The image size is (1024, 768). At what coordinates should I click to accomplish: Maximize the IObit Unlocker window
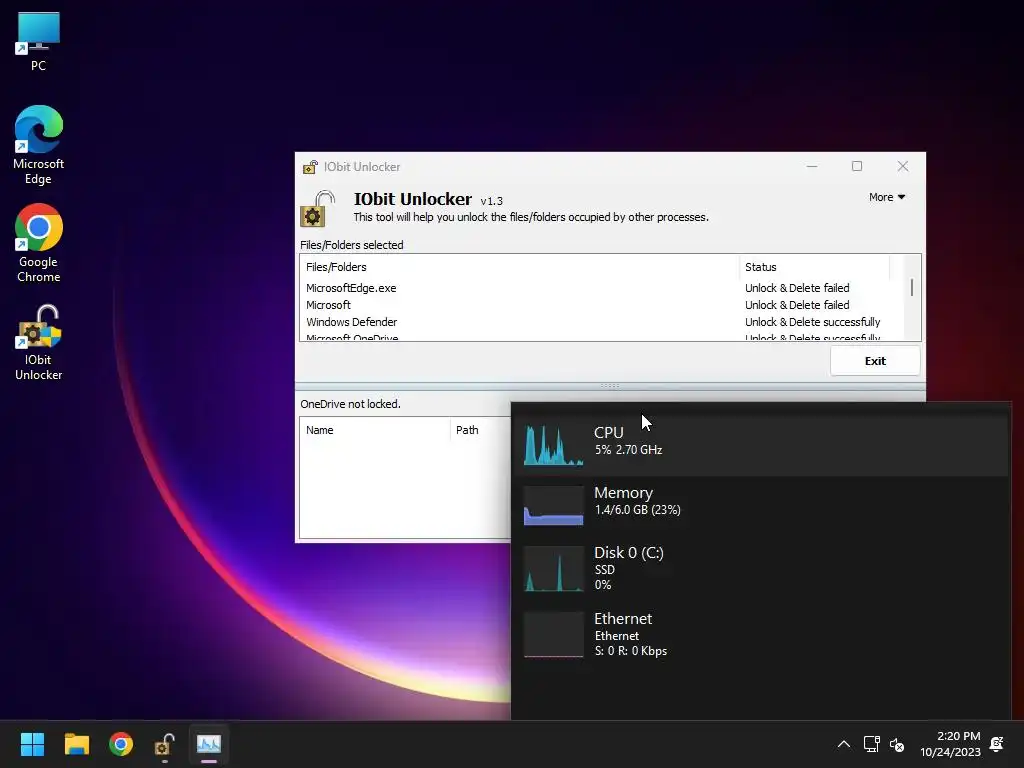click(857, 167)
